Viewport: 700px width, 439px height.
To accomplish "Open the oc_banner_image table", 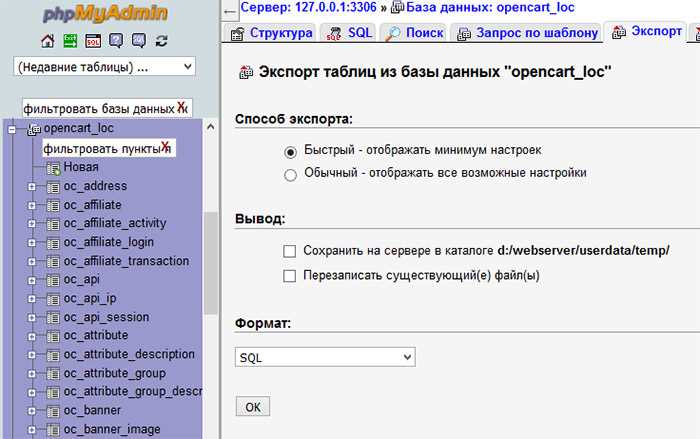I will point(112,430).
